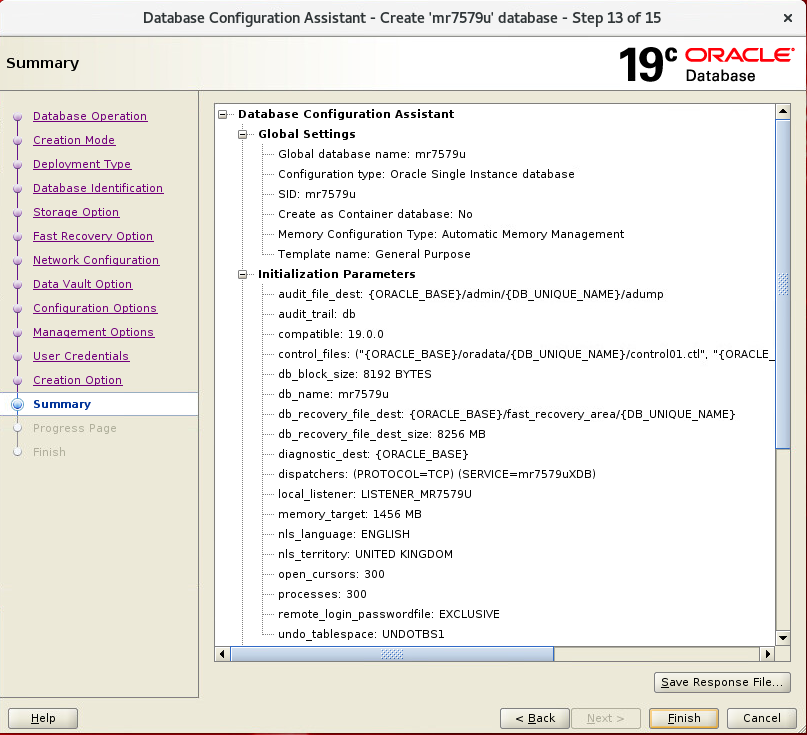Select 'nls_language: ENGLISH' row
807x735 pixels.
pyautogui.click(x=344, y=535)
